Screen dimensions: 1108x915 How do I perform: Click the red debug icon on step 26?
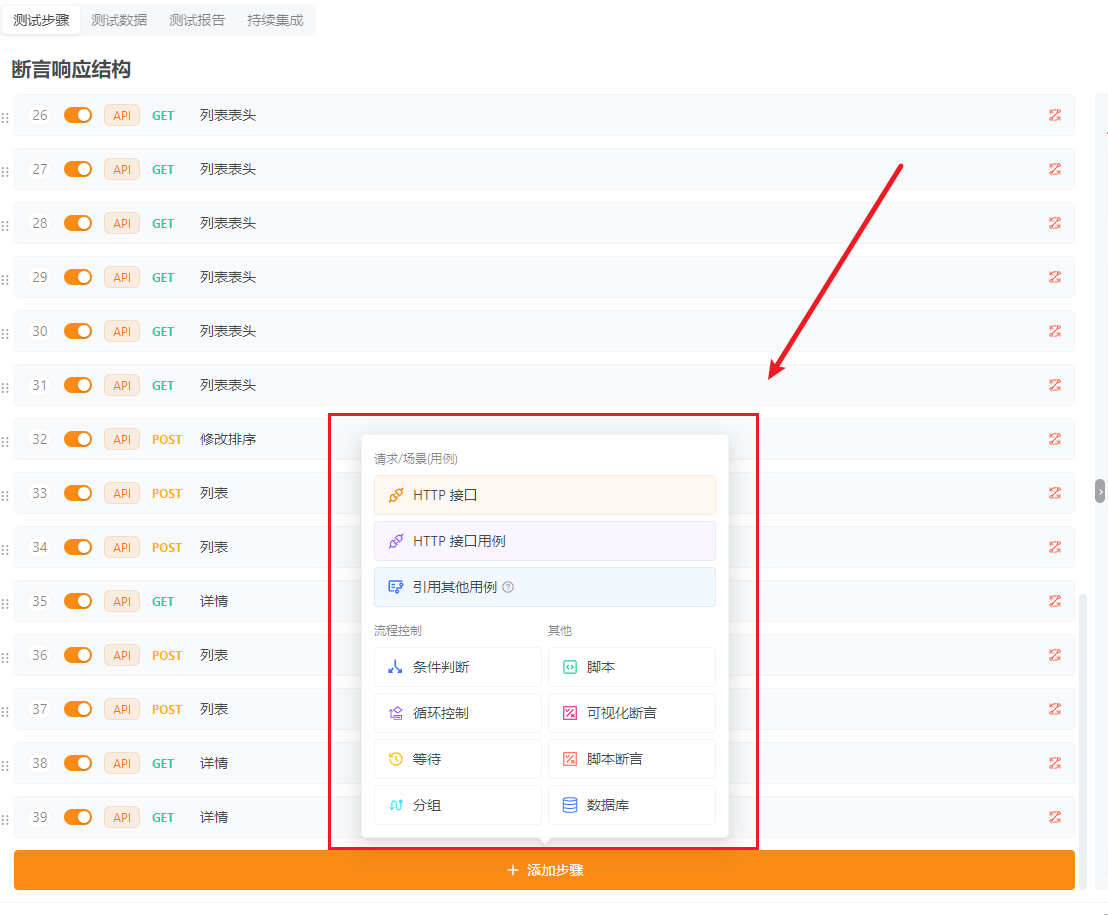pyautogui.click(x=1054, y=115)
